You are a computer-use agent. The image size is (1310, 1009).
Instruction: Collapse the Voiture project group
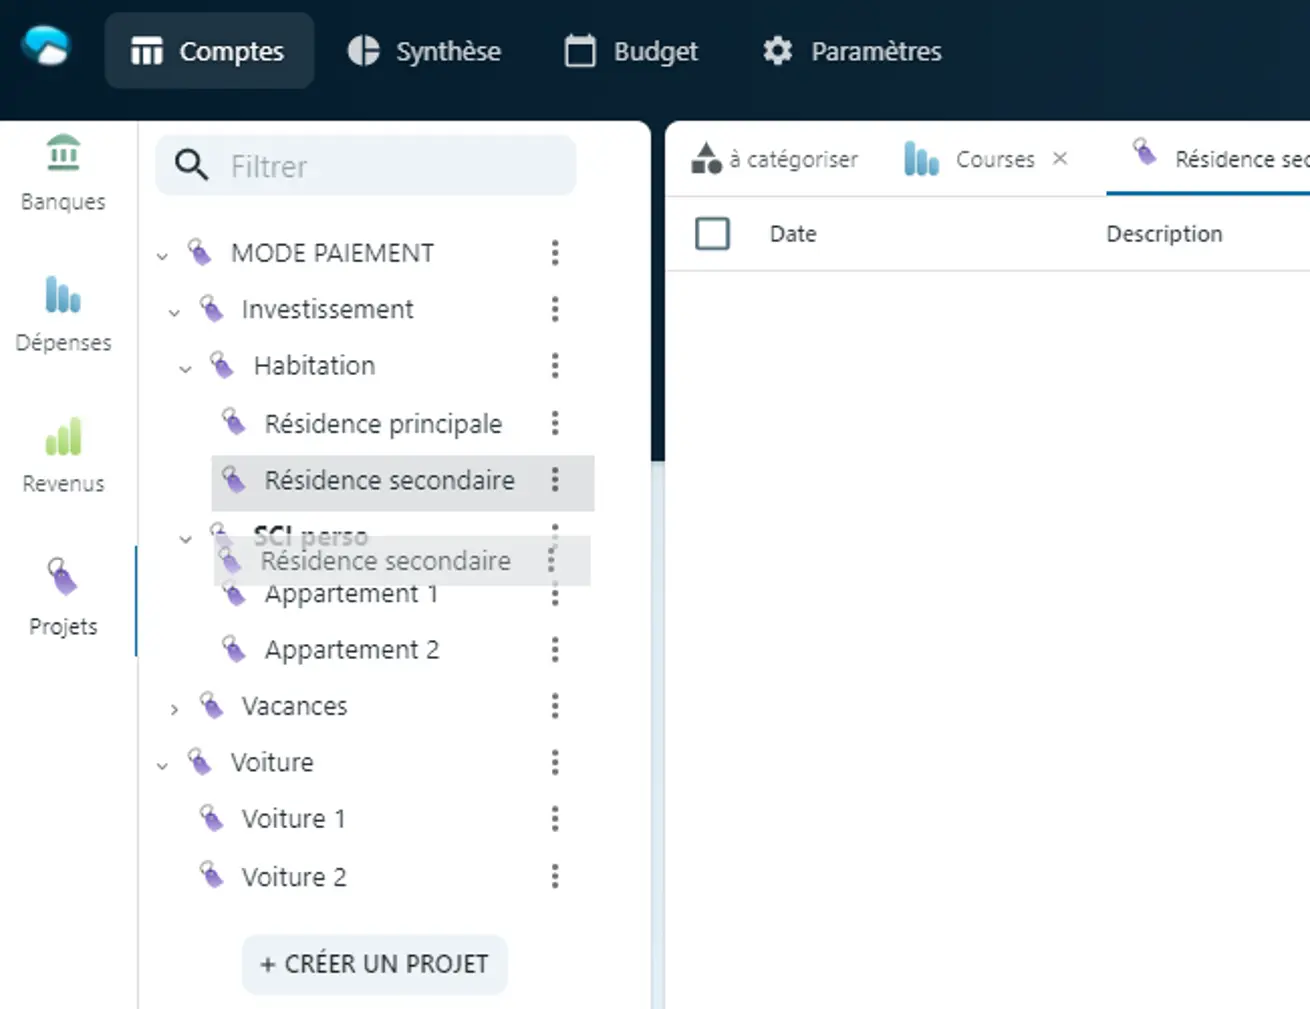point(163,766)
